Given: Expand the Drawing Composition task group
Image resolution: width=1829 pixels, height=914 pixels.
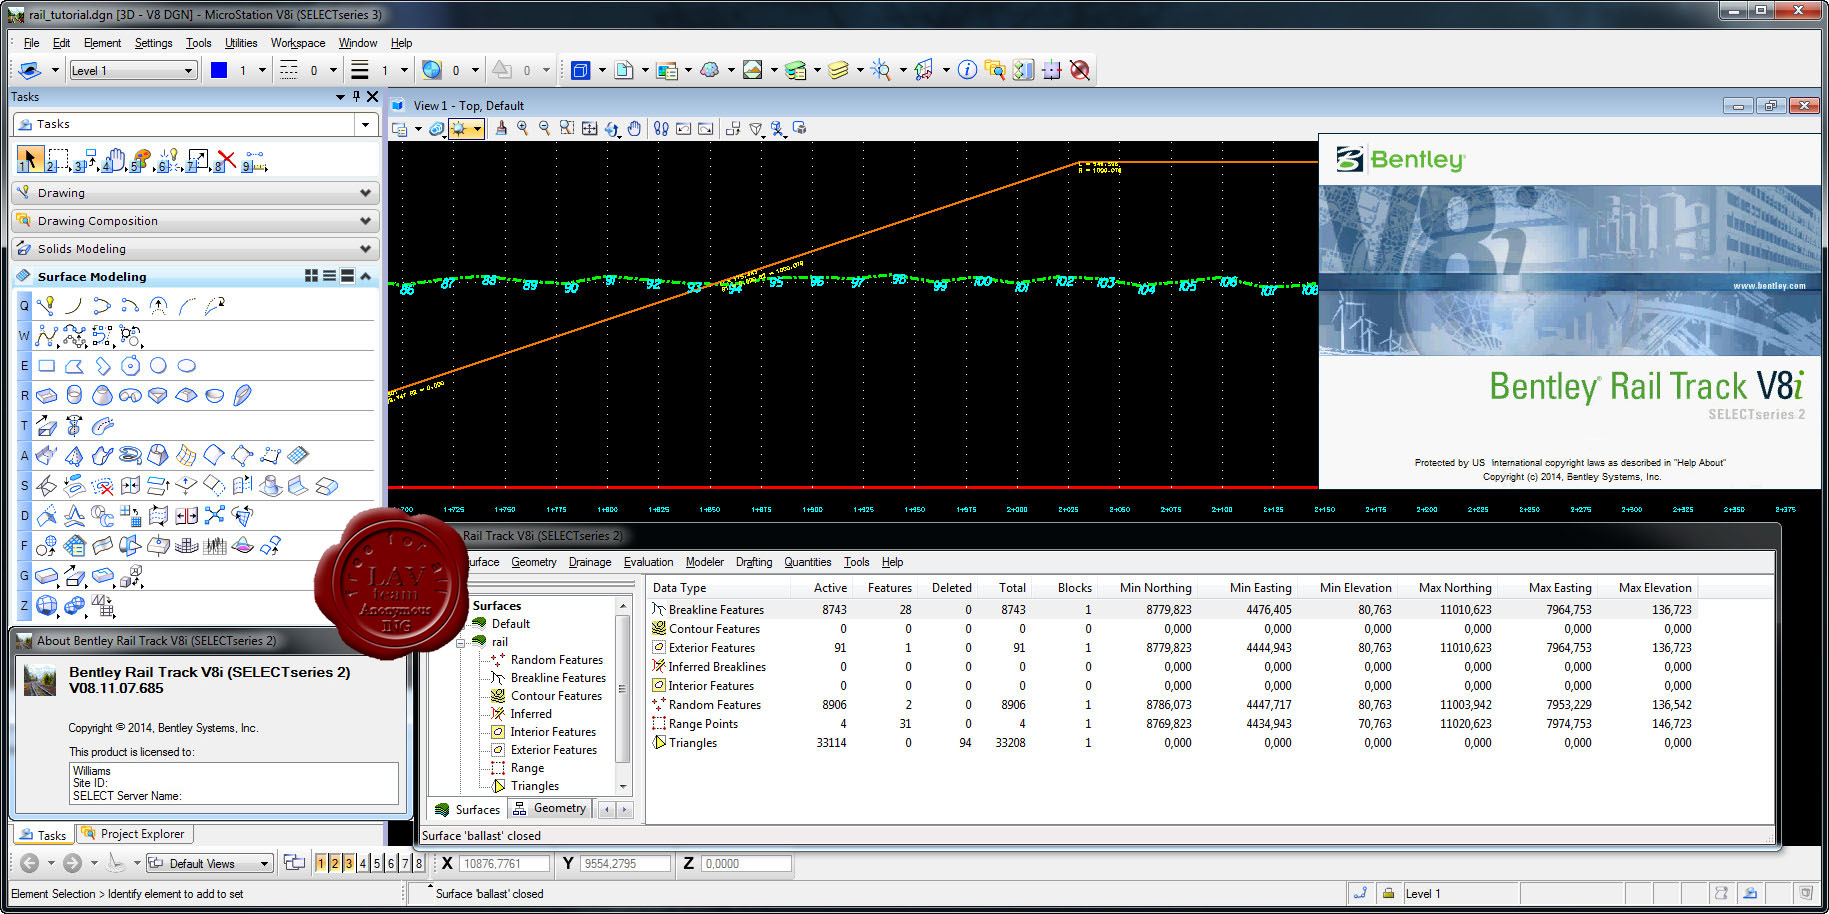Looking at the screenshot, I should 195,221.
